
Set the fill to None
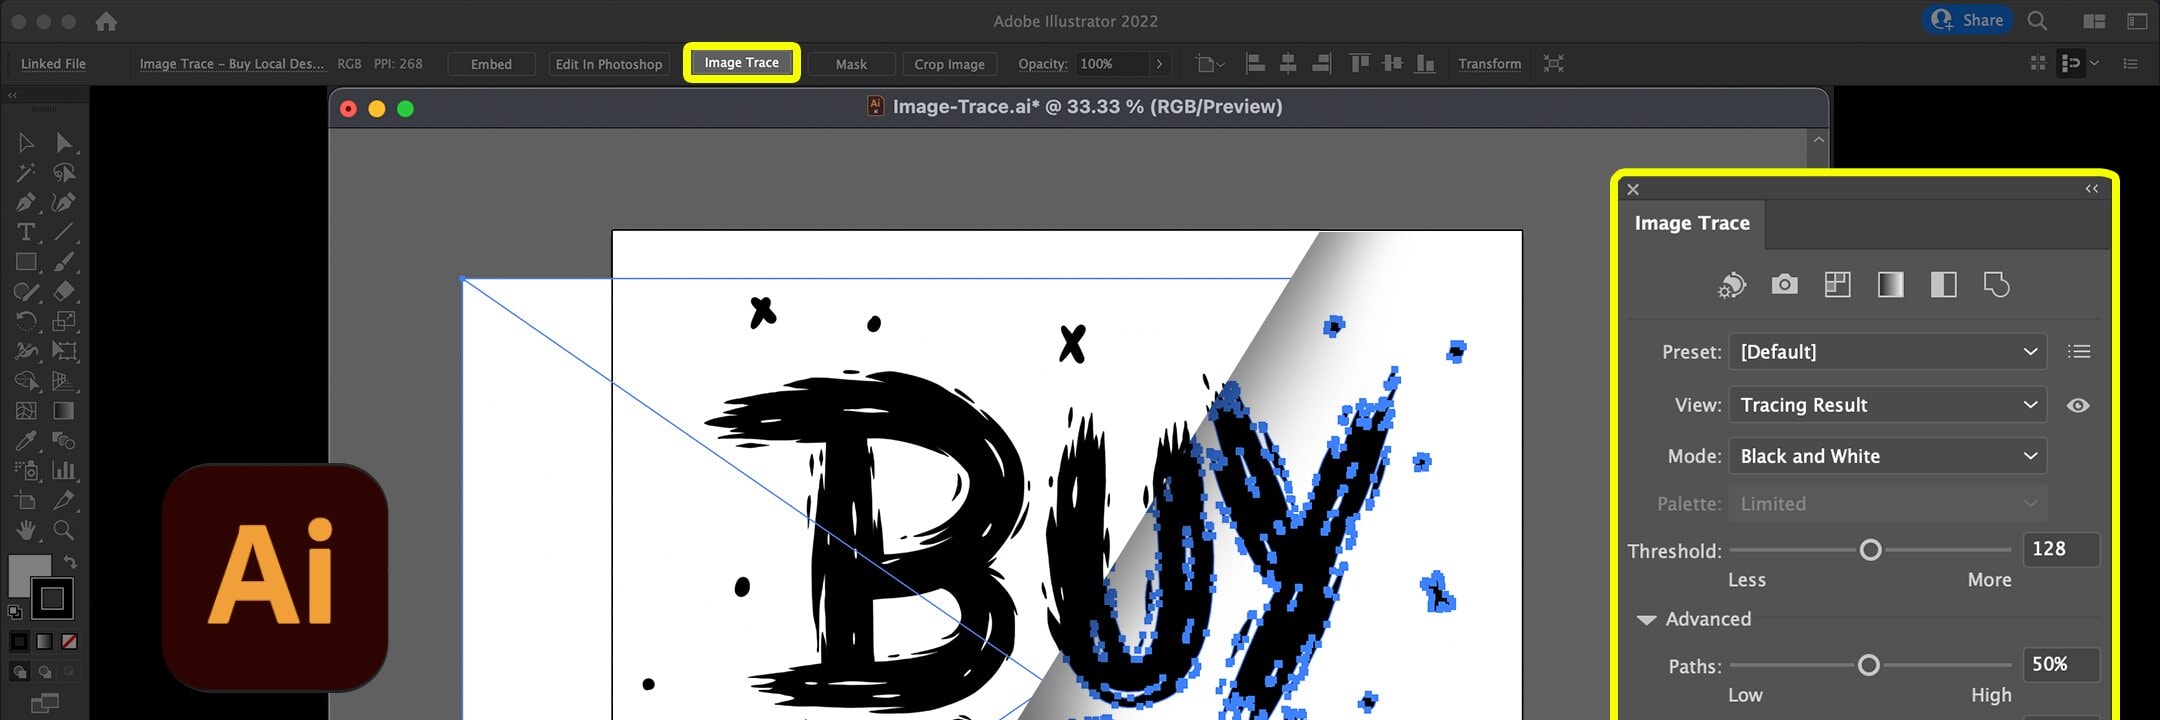69,642
